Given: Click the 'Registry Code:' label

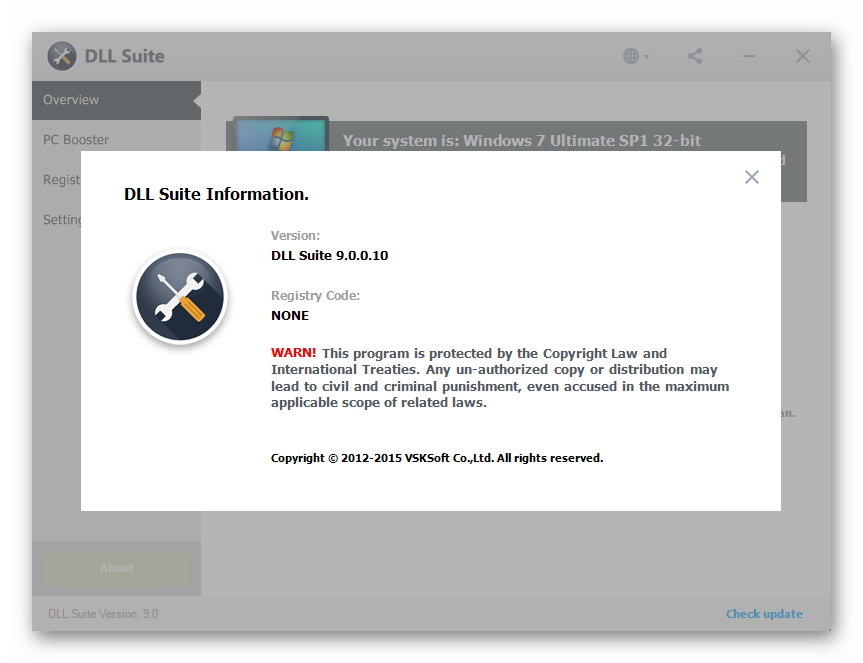Looking at the screenshot, I should (x=315, y=295).
